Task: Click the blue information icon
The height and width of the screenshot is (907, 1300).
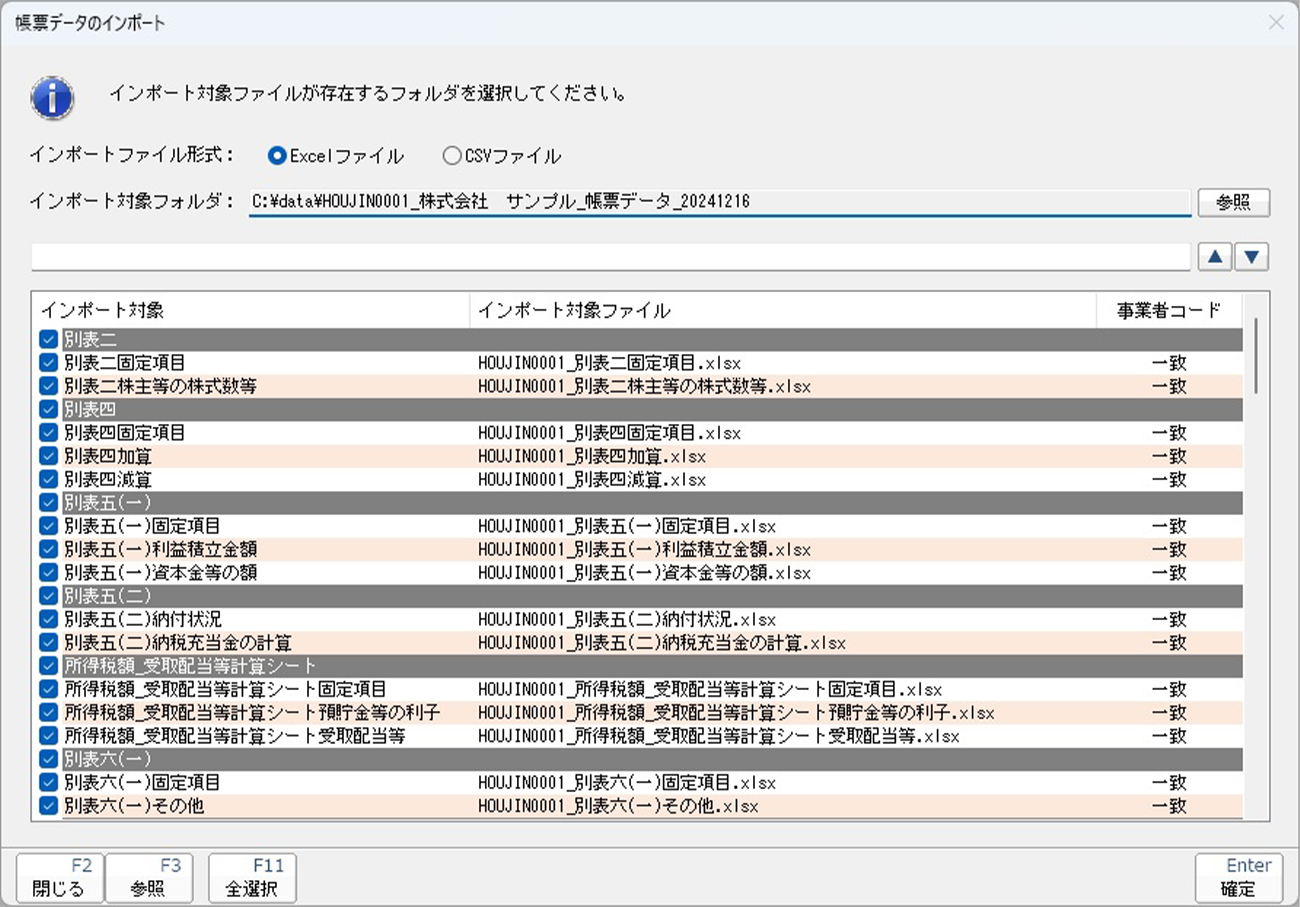Action: (52, 97)
